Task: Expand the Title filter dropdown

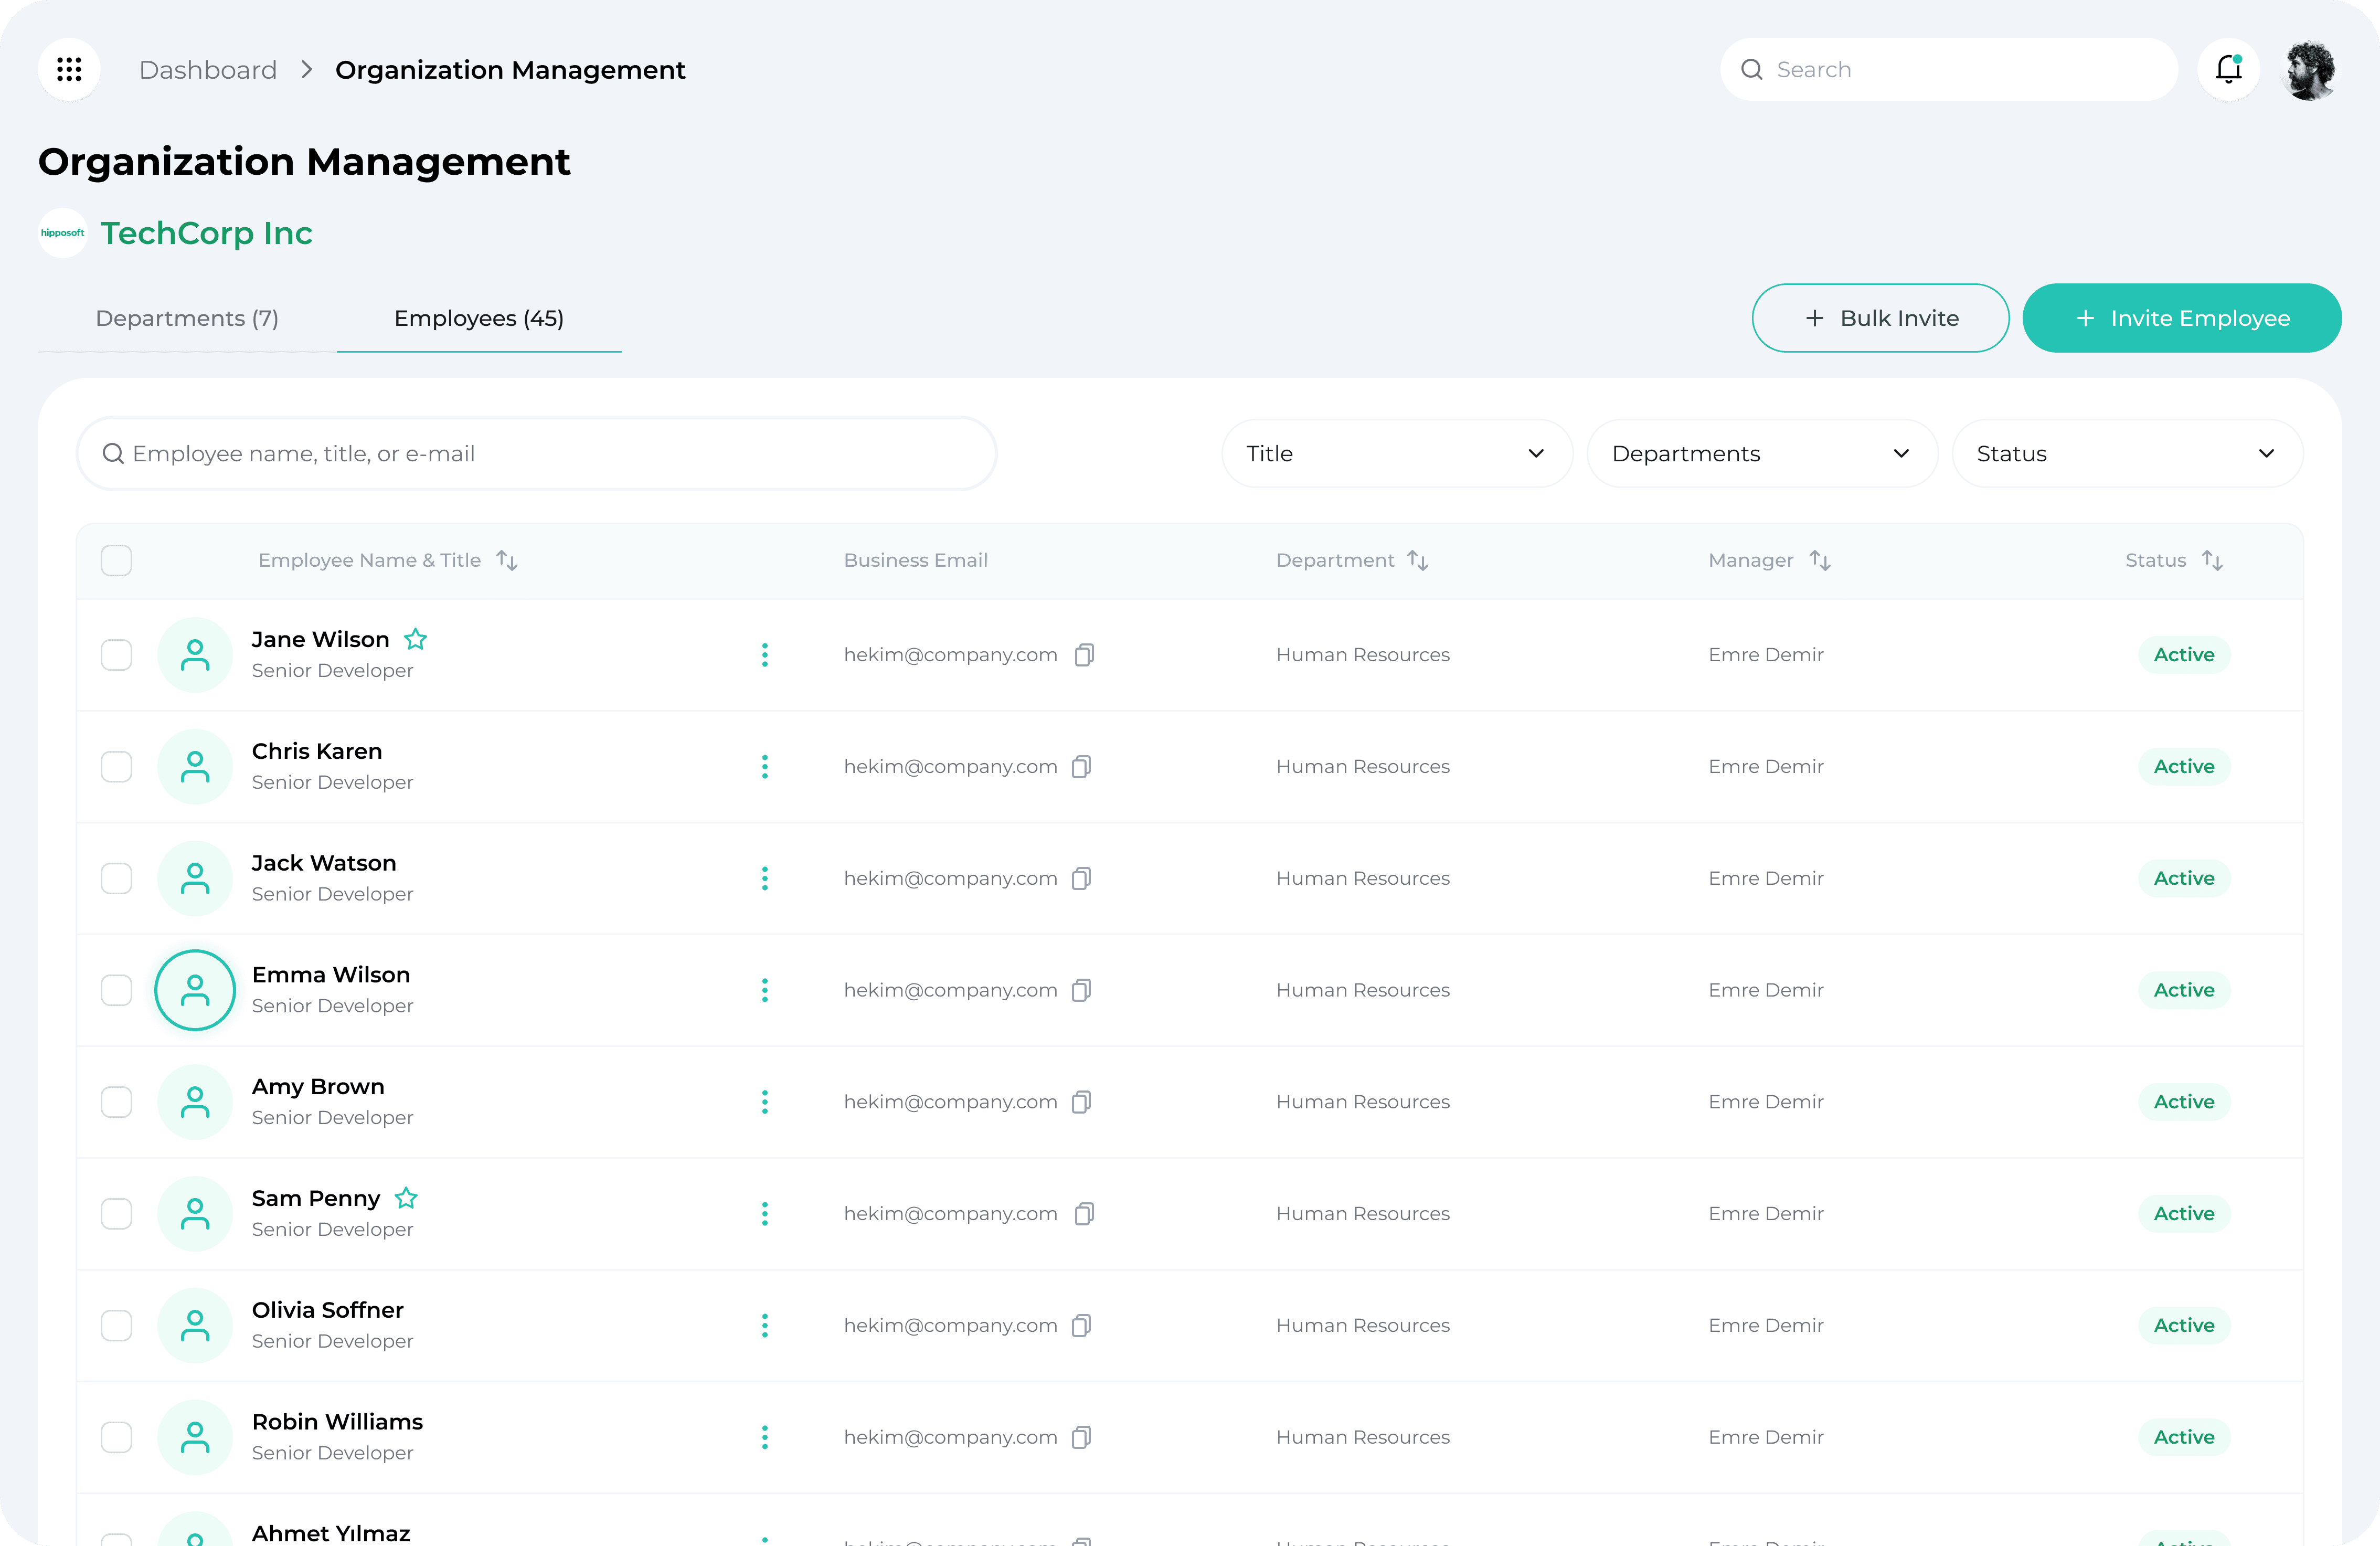Action: [1396, 454]
